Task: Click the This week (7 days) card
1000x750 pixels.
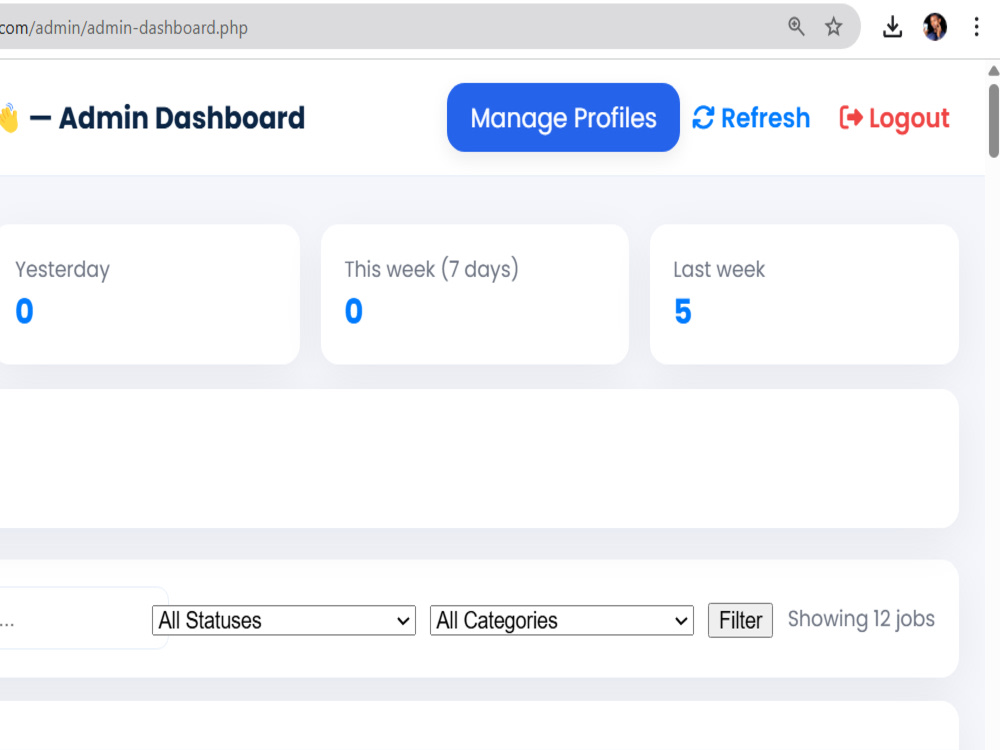Action: click(x=474, y=294)
